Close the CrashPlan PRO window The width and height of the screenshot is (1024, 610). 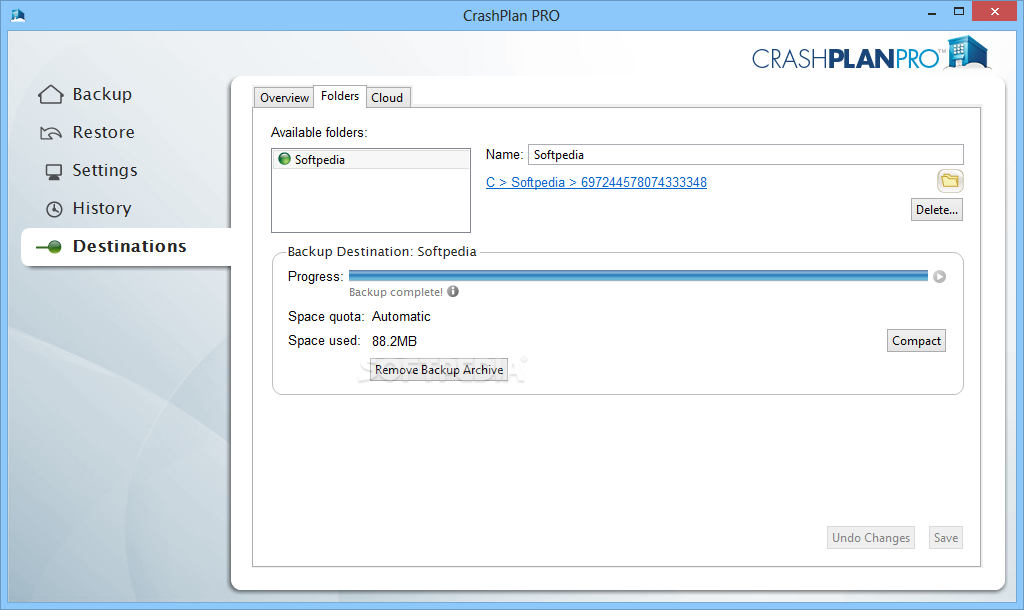coord(995,12)
